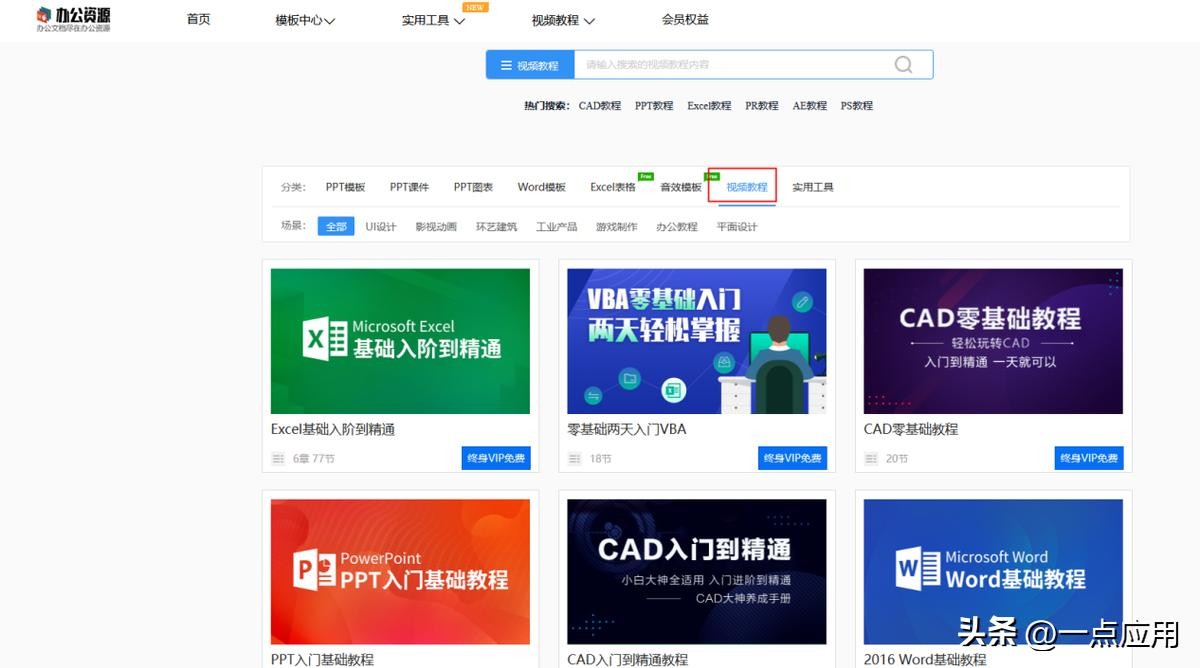
Task: Go to the 首页 menu item
Action: click(x=198, y=19)
